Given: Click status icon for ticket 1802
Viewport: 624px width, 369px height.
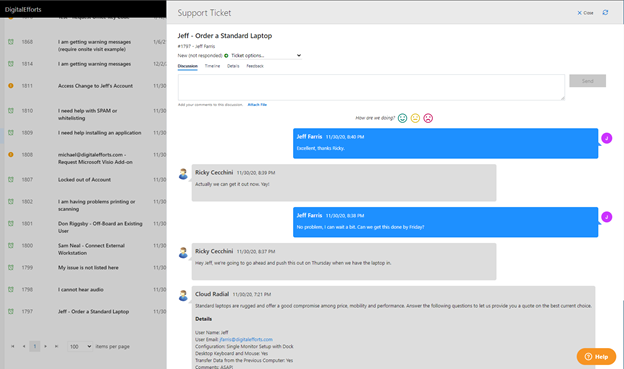Looking at the screenshot, I should tap(11, 201).
